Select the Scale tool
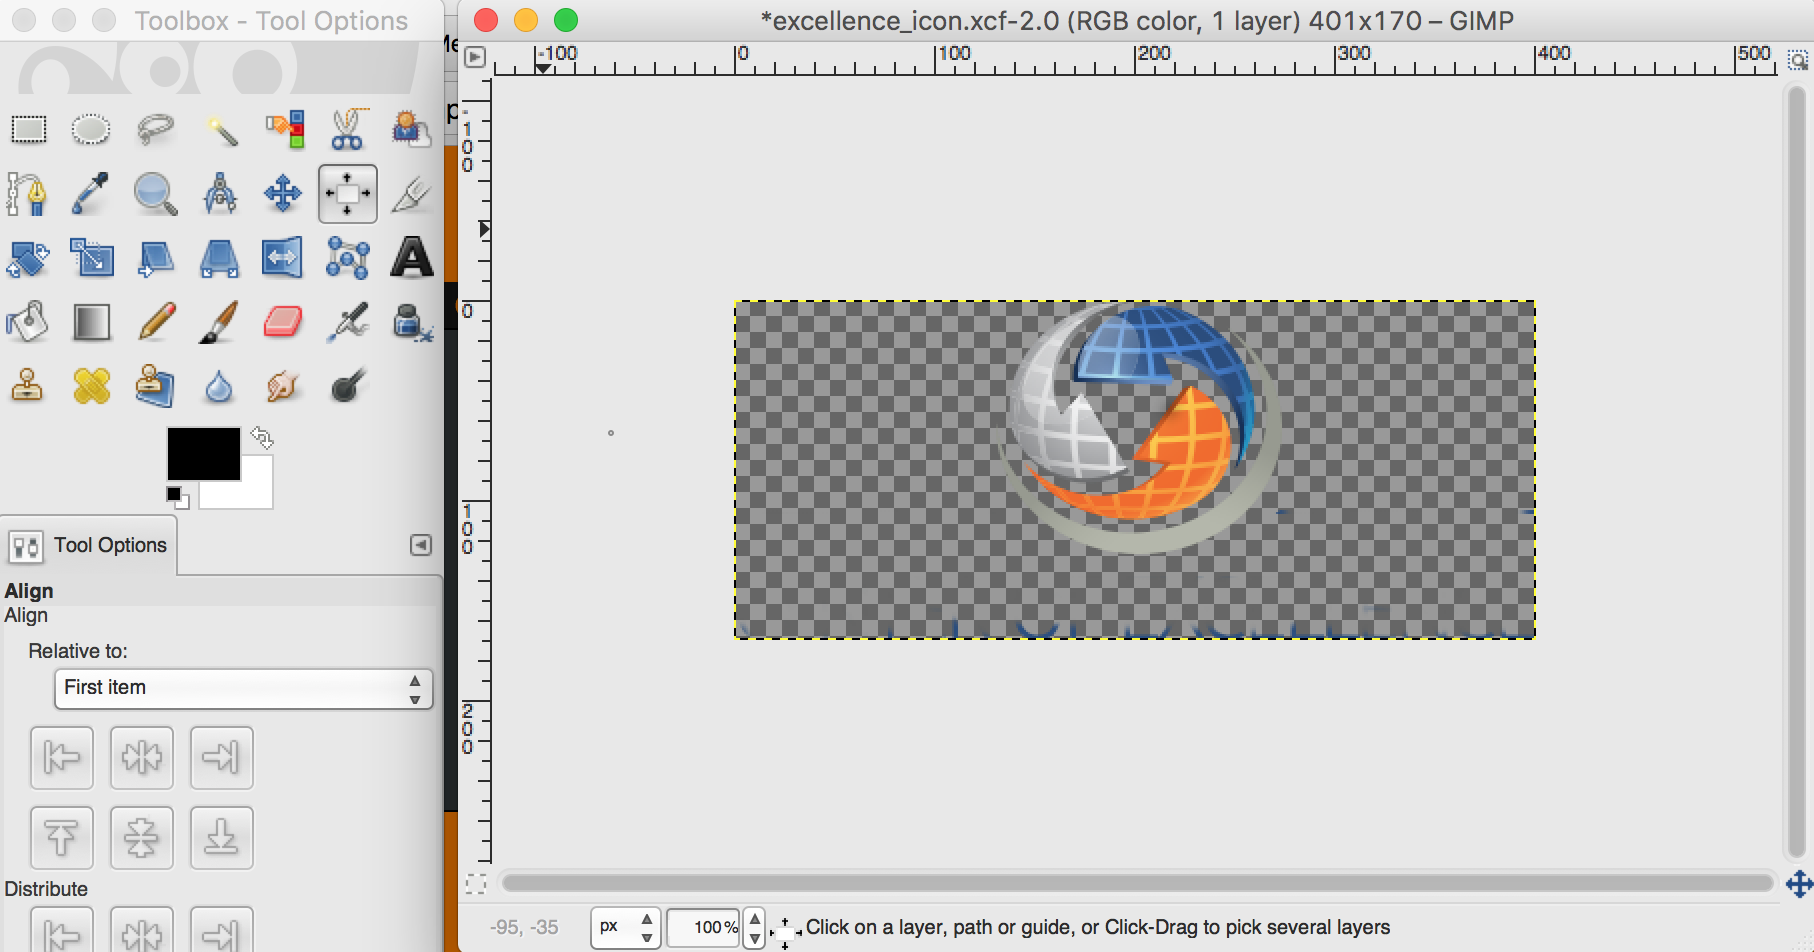 [x=91, y=258]
